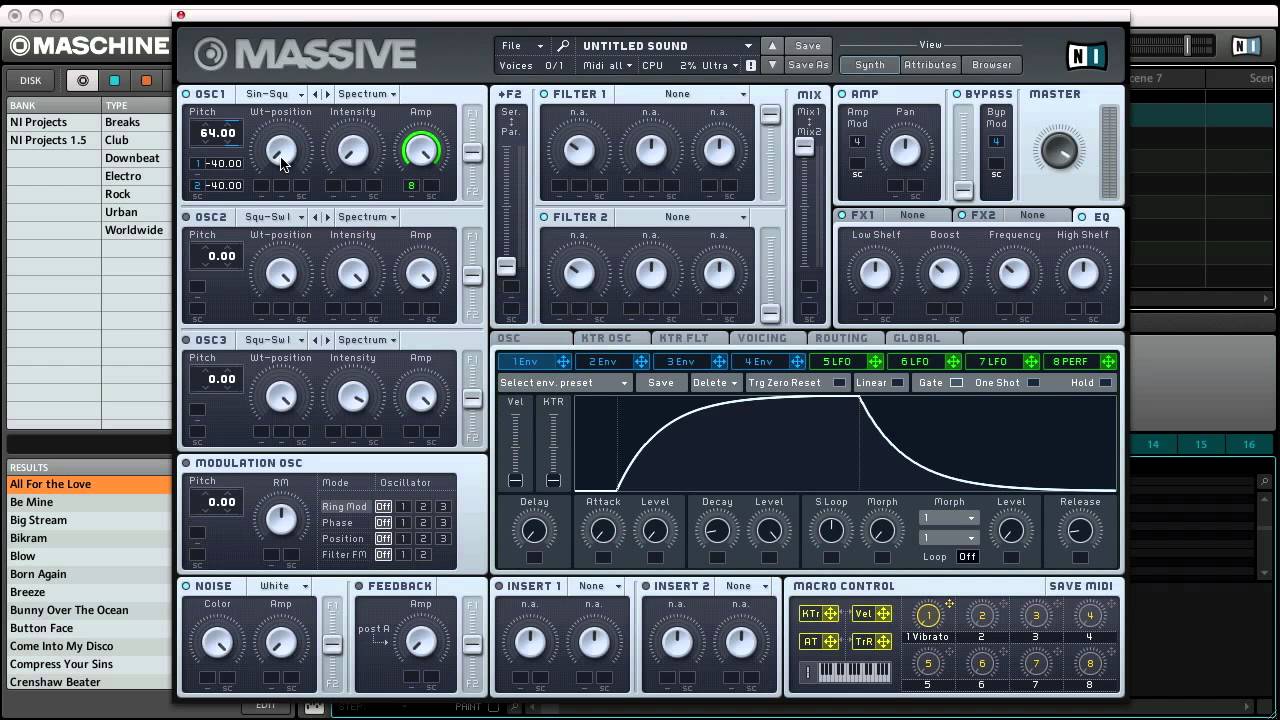Click the OSC1 Pitch value field
This screenshot has width=1280, height=720.
click(217, 133)
